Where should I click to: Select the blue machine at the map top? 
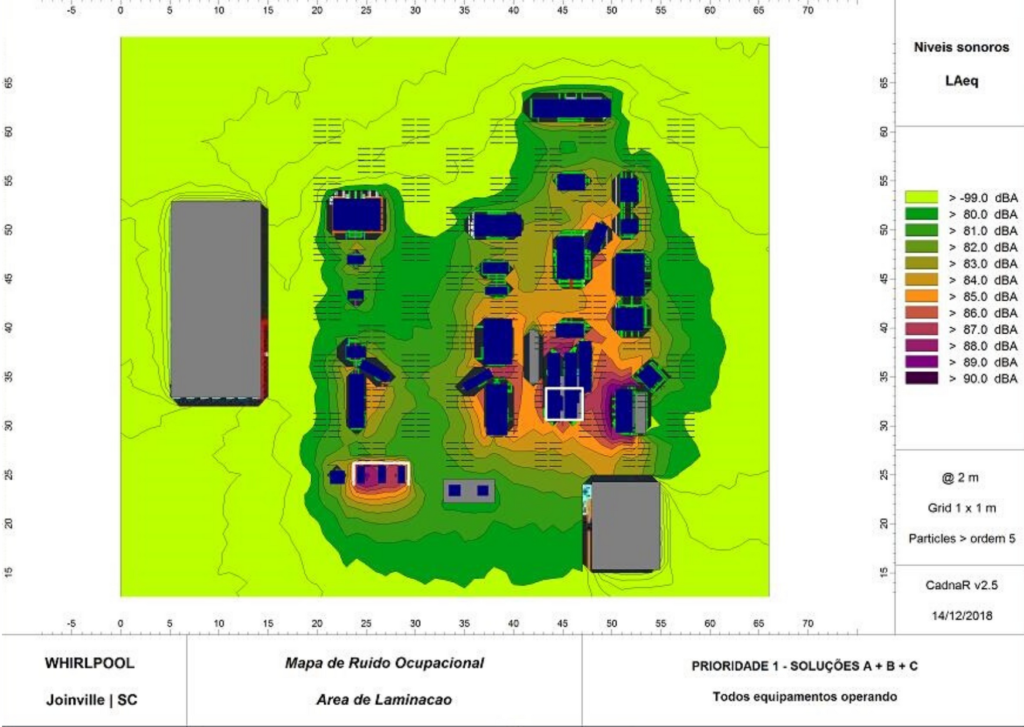coord(569,107)
